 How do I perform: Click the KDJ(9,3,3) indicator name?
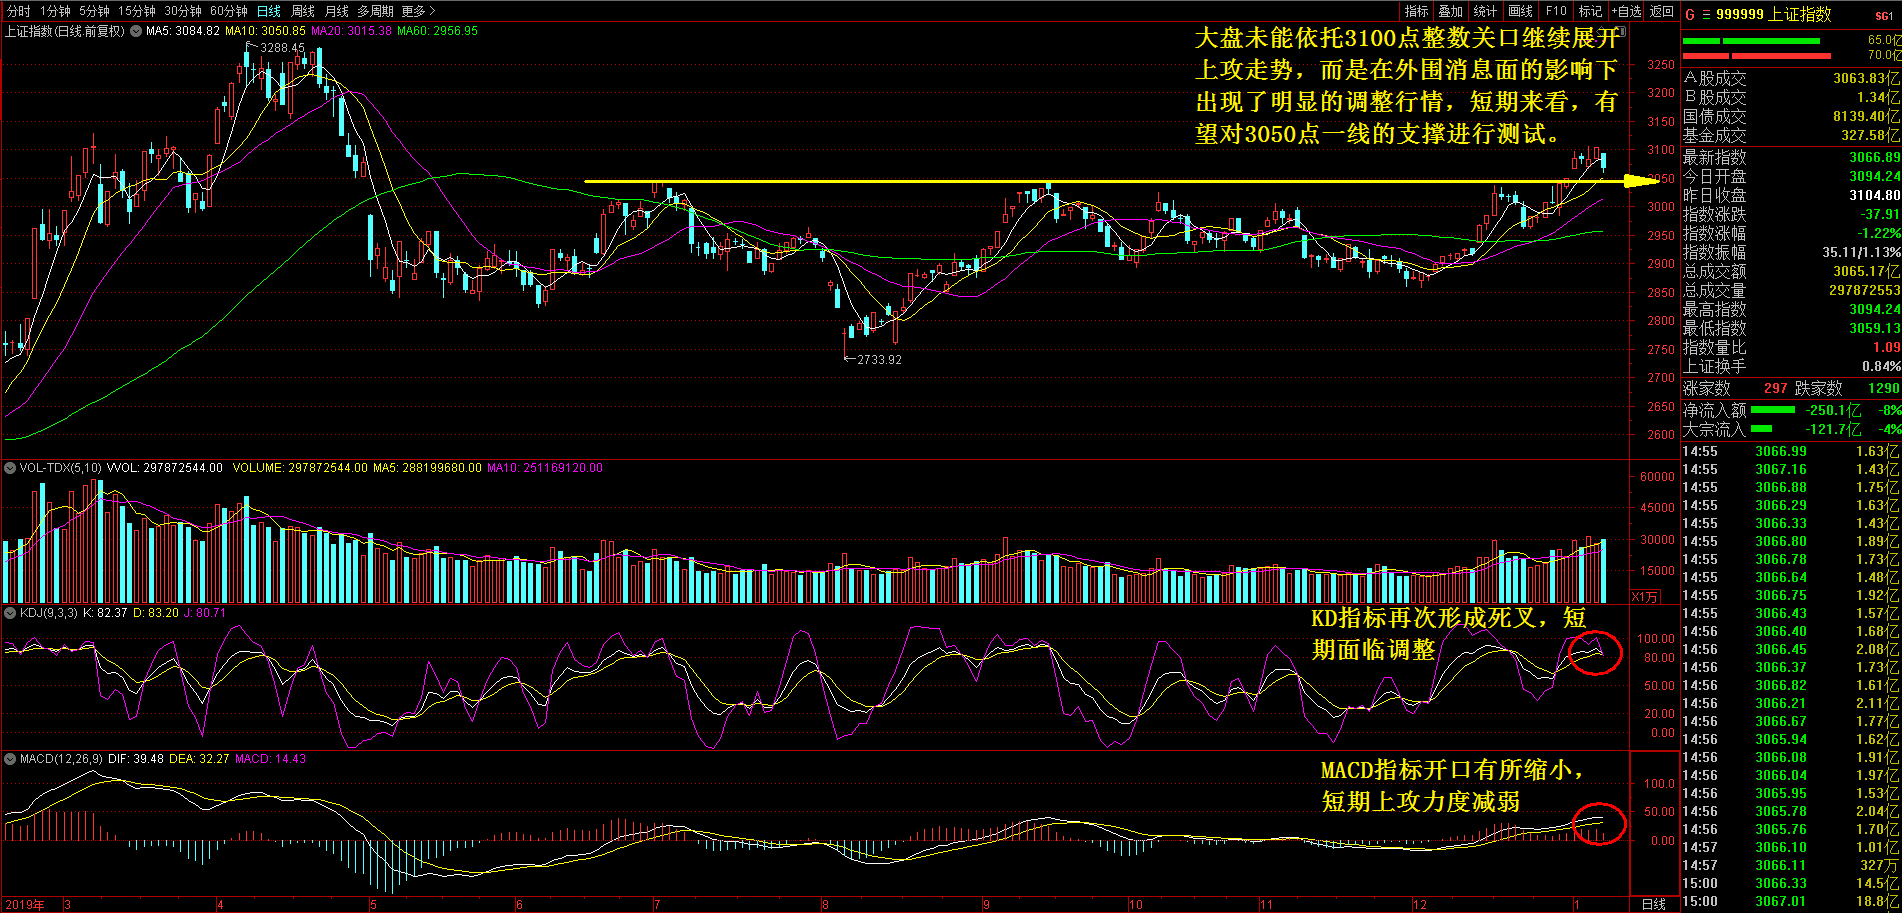tap(48, 613)
